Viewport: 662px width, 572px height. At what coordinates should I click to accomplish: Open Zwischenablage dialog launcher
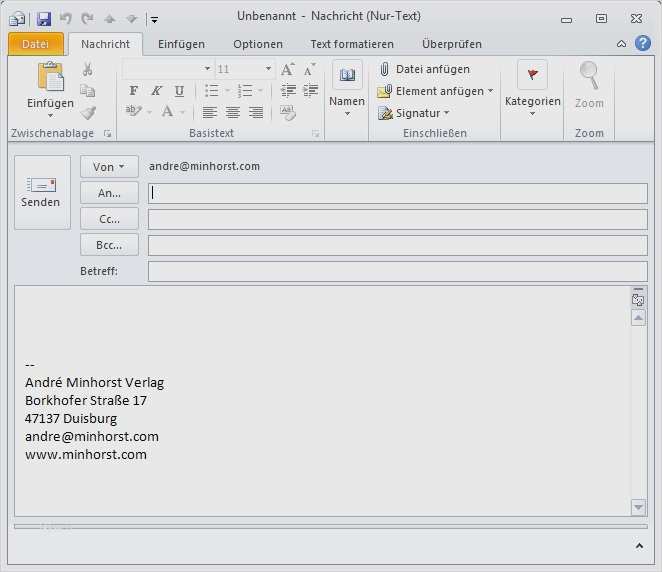click(108, 133)
